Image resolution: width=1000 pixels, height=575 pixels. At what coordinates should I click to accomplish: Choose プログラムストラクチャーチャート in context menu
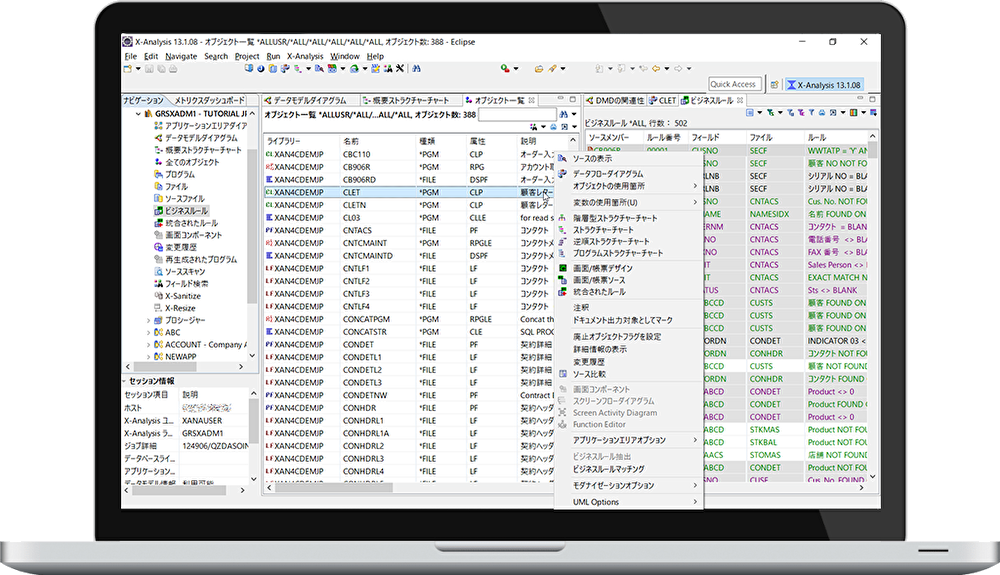tap(618, 253)
